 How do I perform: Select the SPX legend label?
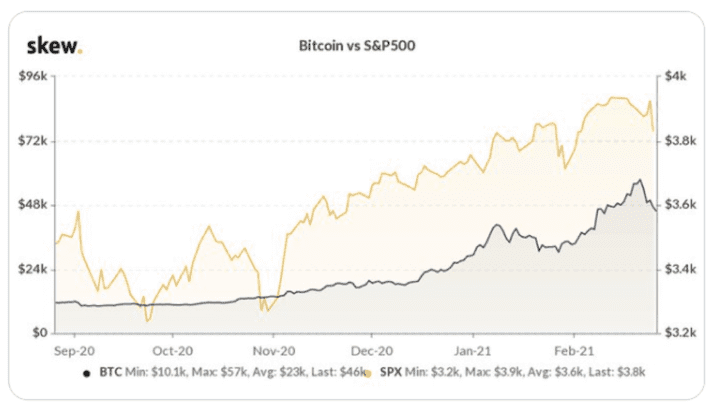tap(390, 372)
